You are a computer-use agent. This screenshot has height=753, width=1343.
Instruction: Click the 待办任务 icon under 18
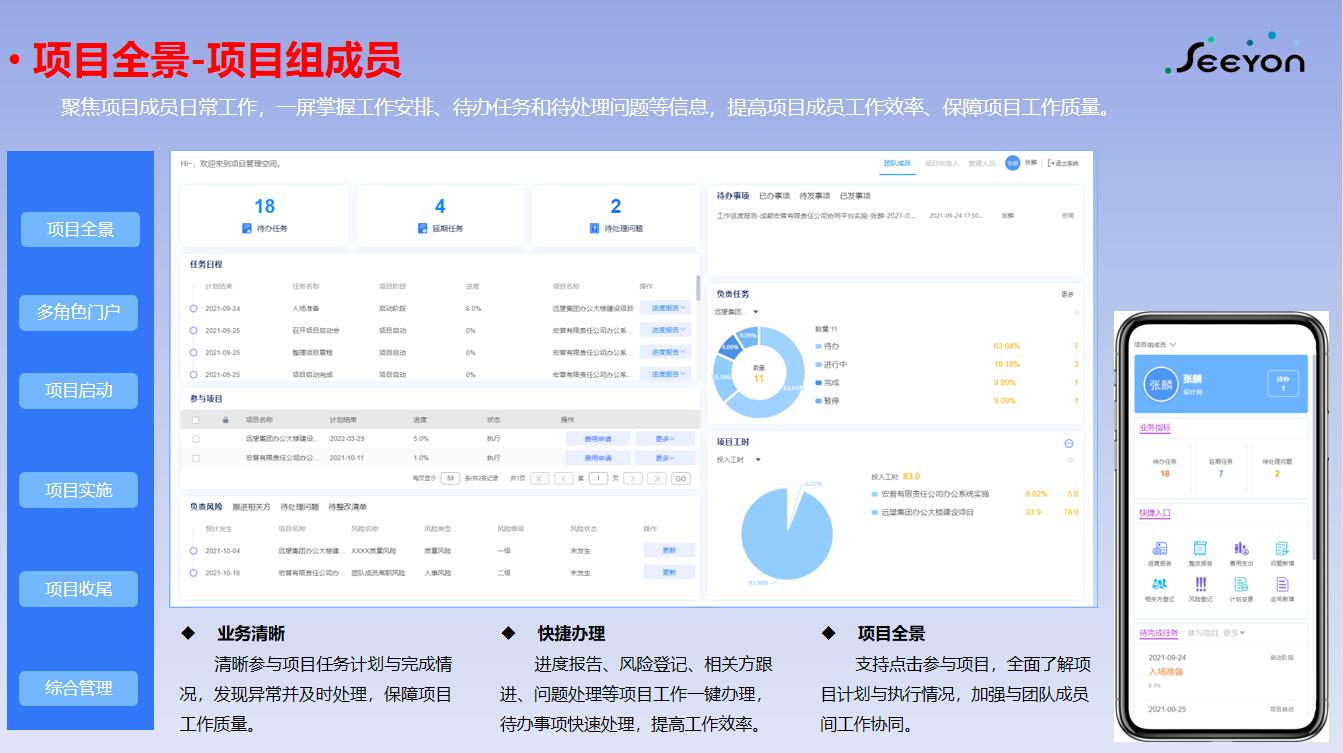click(x=247, y=229)
